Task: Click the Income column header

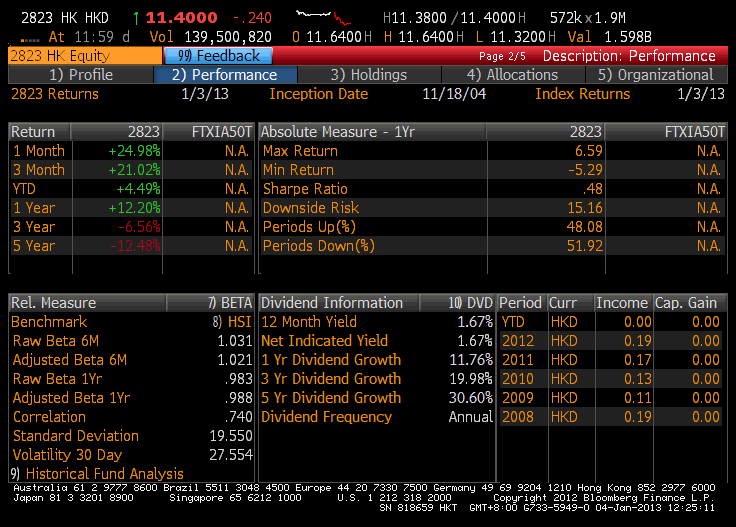Action: [622, 303]
